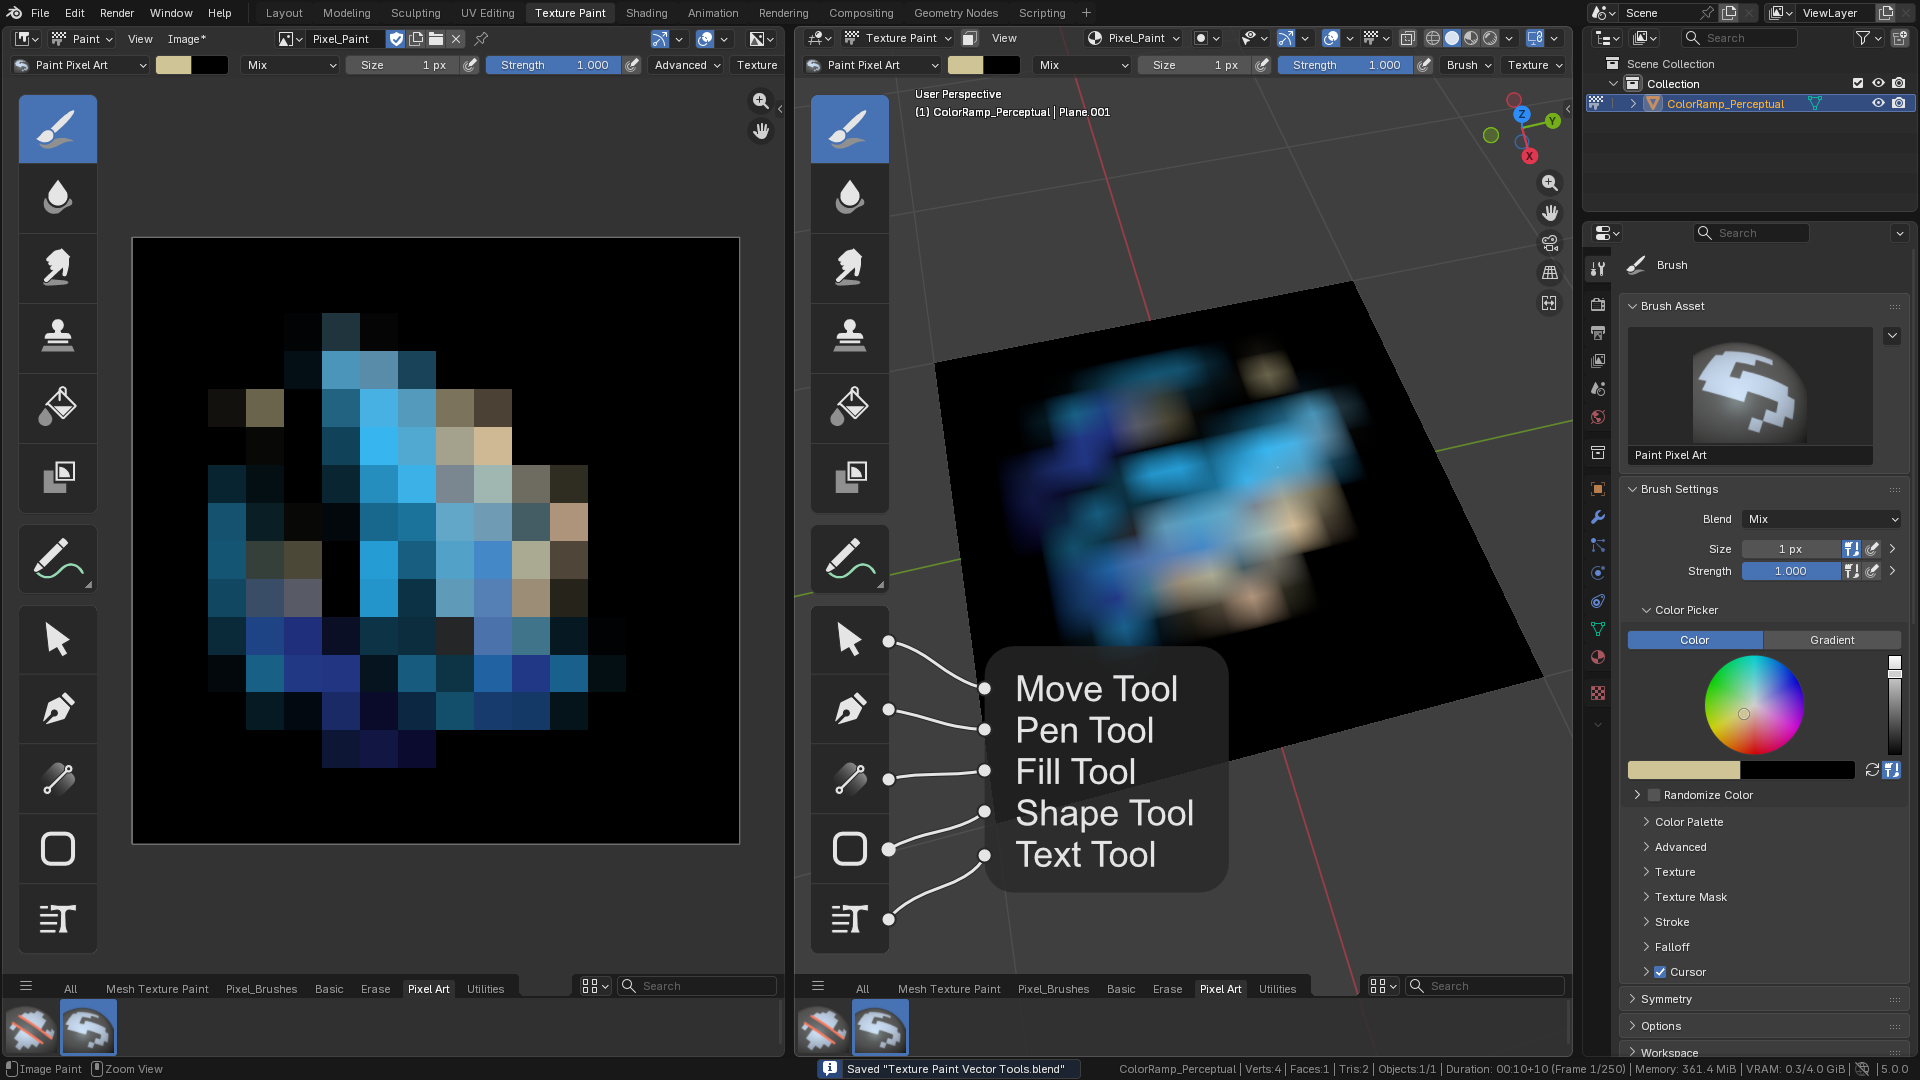Toggle Collection eye visibility in outliner

pos(1878,83)
